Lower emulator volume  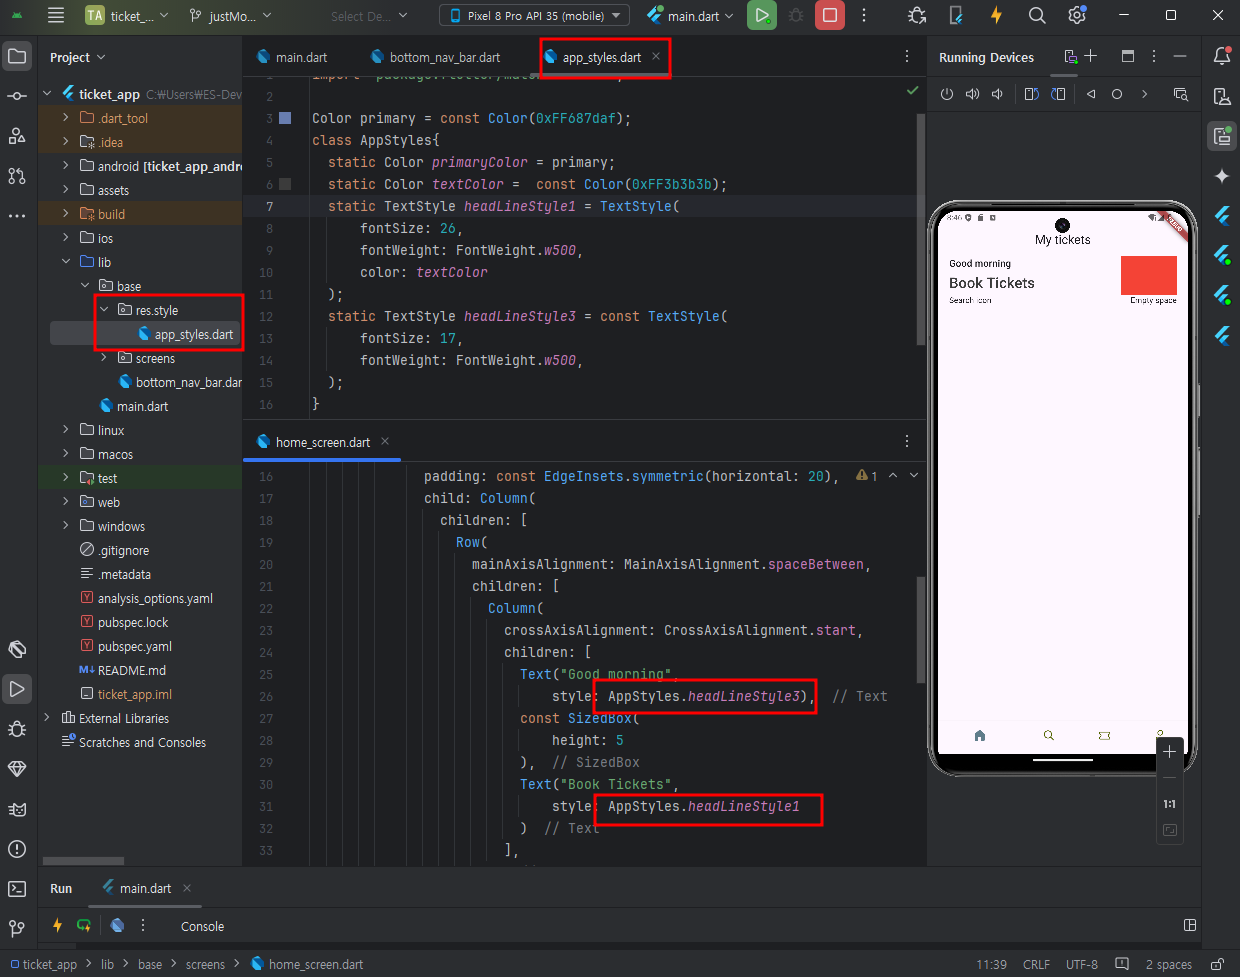(x=997, y=94)
